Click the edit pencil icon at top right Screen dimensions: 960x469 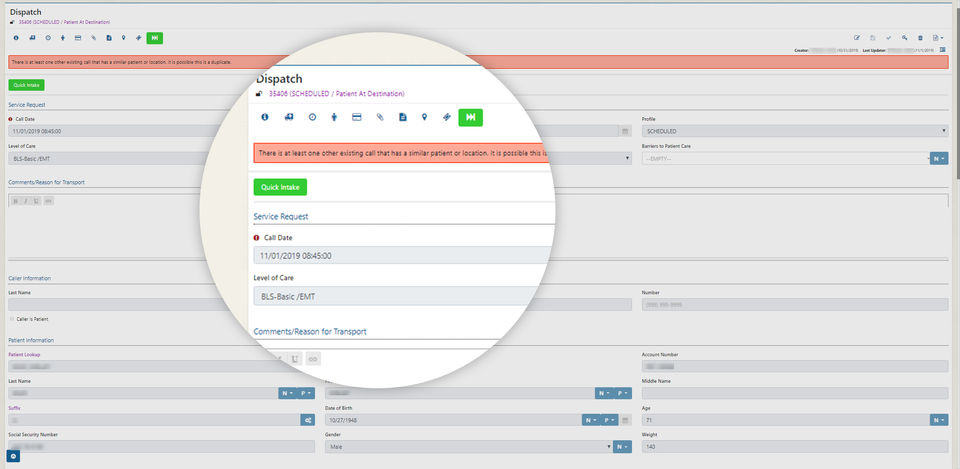(857, 38)
